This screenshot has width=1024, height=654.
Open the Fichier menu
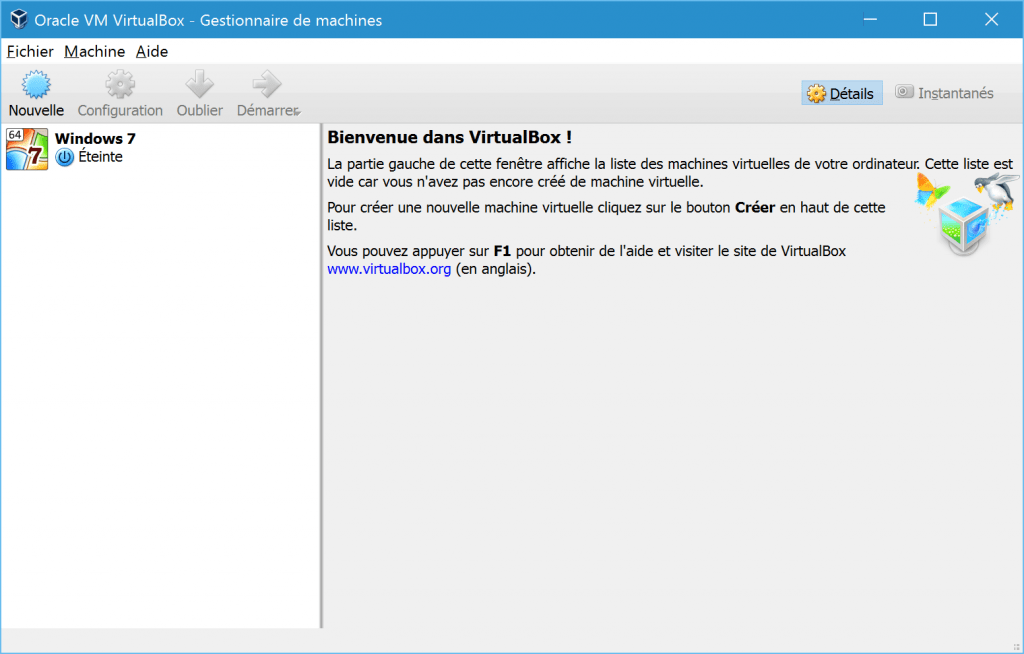click(x=30, y=52)
